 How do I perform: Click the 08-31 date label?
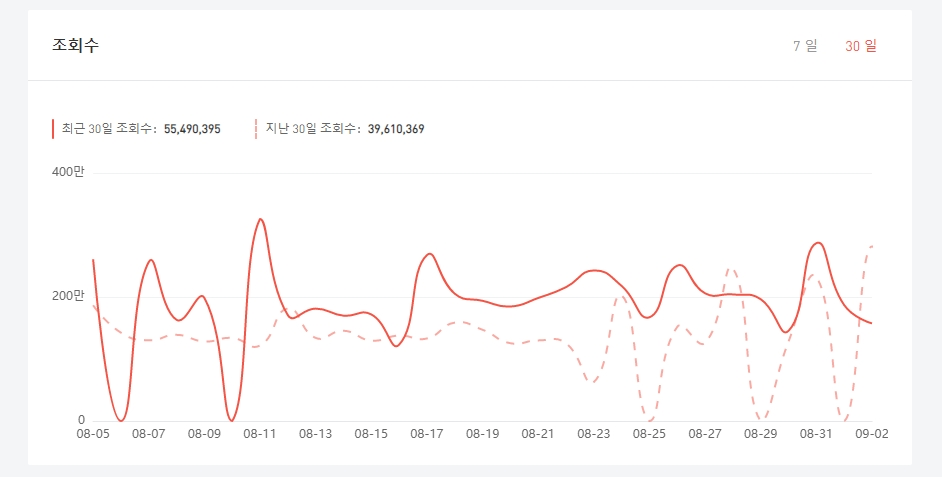click(816, 434)
